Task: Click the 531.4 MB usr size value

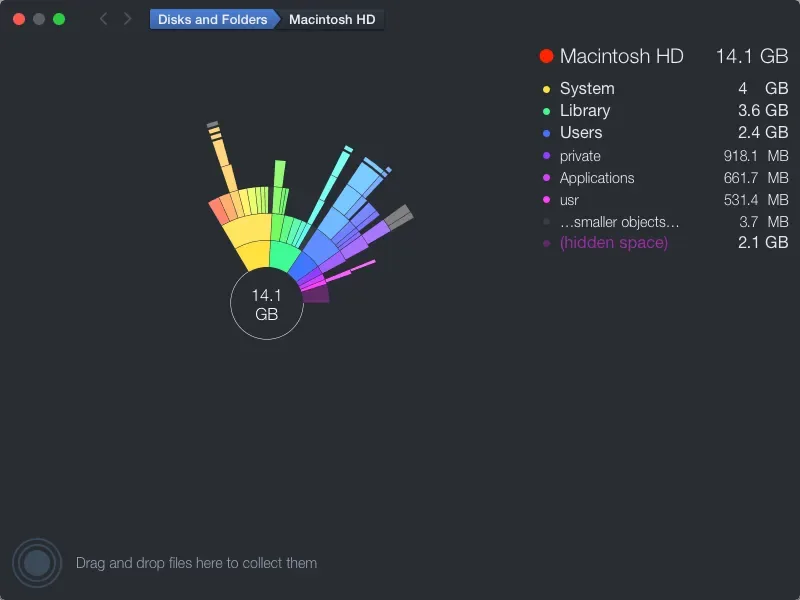Action: (756, 199)
